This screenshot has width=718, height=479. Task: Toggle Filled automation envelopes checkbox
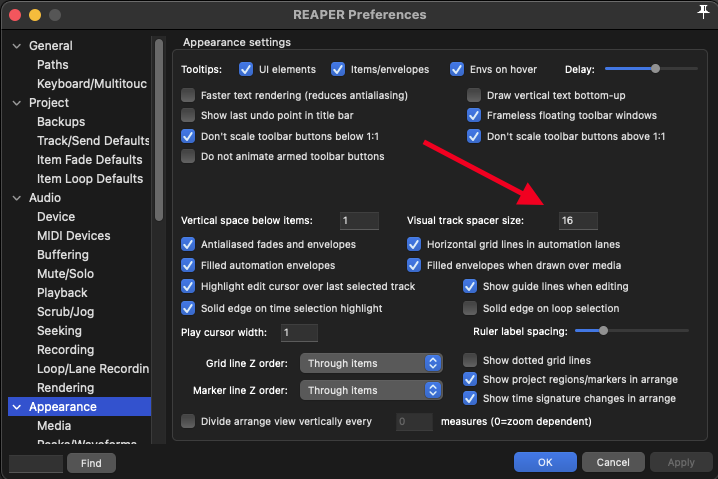click(x=188, y=265)
